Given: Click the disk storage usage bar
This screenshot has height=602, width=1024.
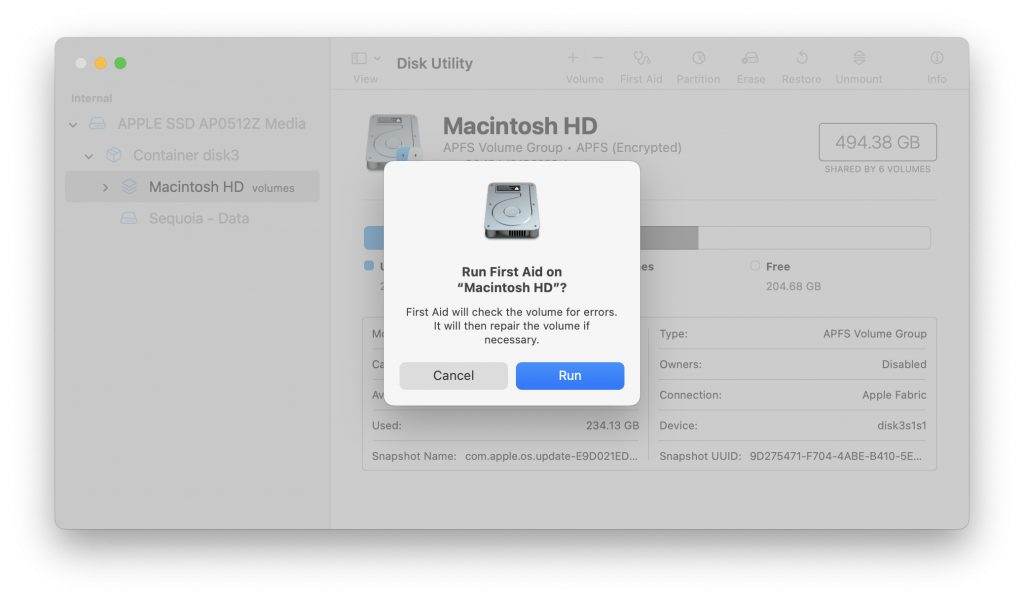Looking at the screenshot, I should point(800,238).
